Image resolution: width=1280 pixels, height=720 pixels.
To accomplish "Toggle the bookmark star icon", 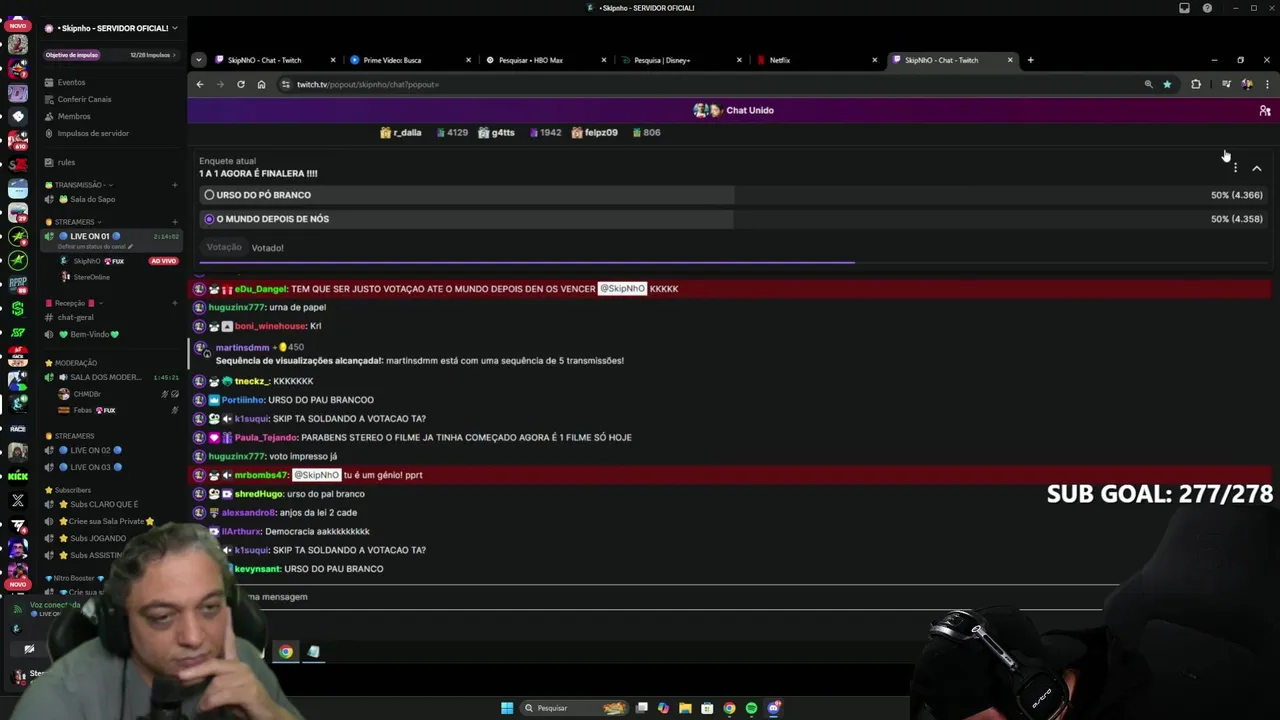I will [x=1167, y=84].
